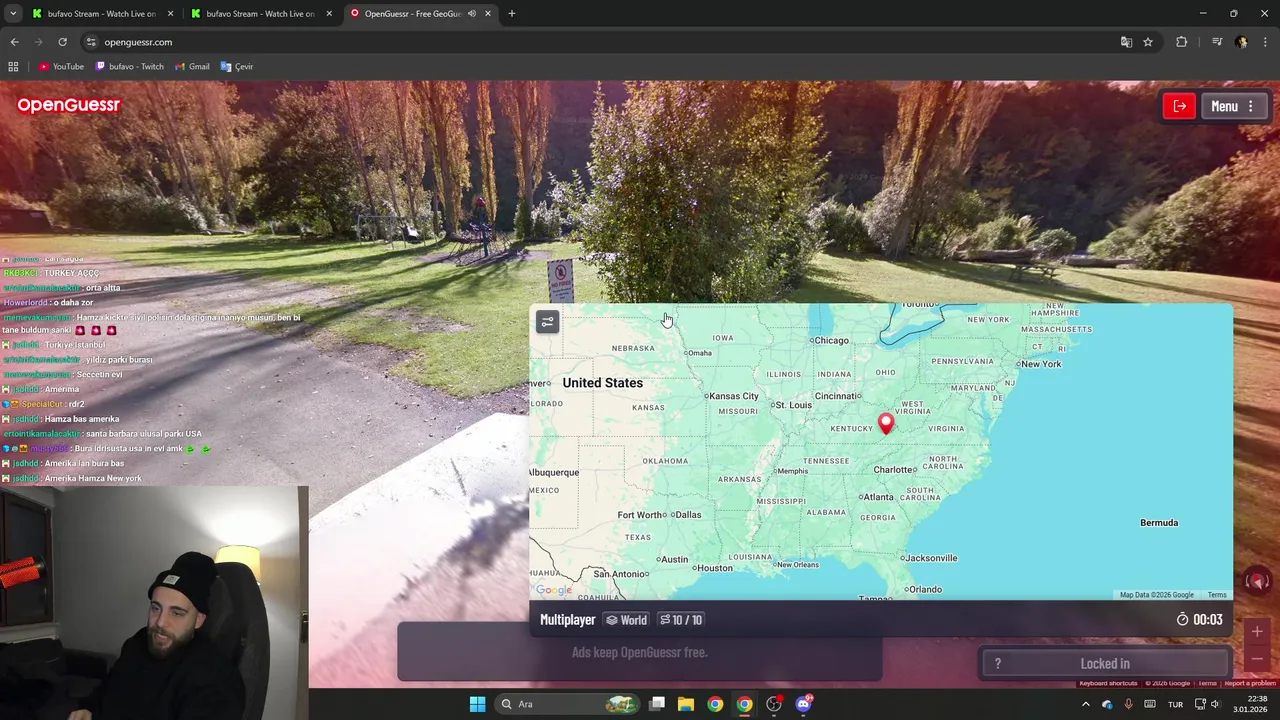This screenshot has width=1280, height=720.
Task: Mute the OpenGuessr tab audio icon
Action: pyautogui.click(x=471, y=13)
